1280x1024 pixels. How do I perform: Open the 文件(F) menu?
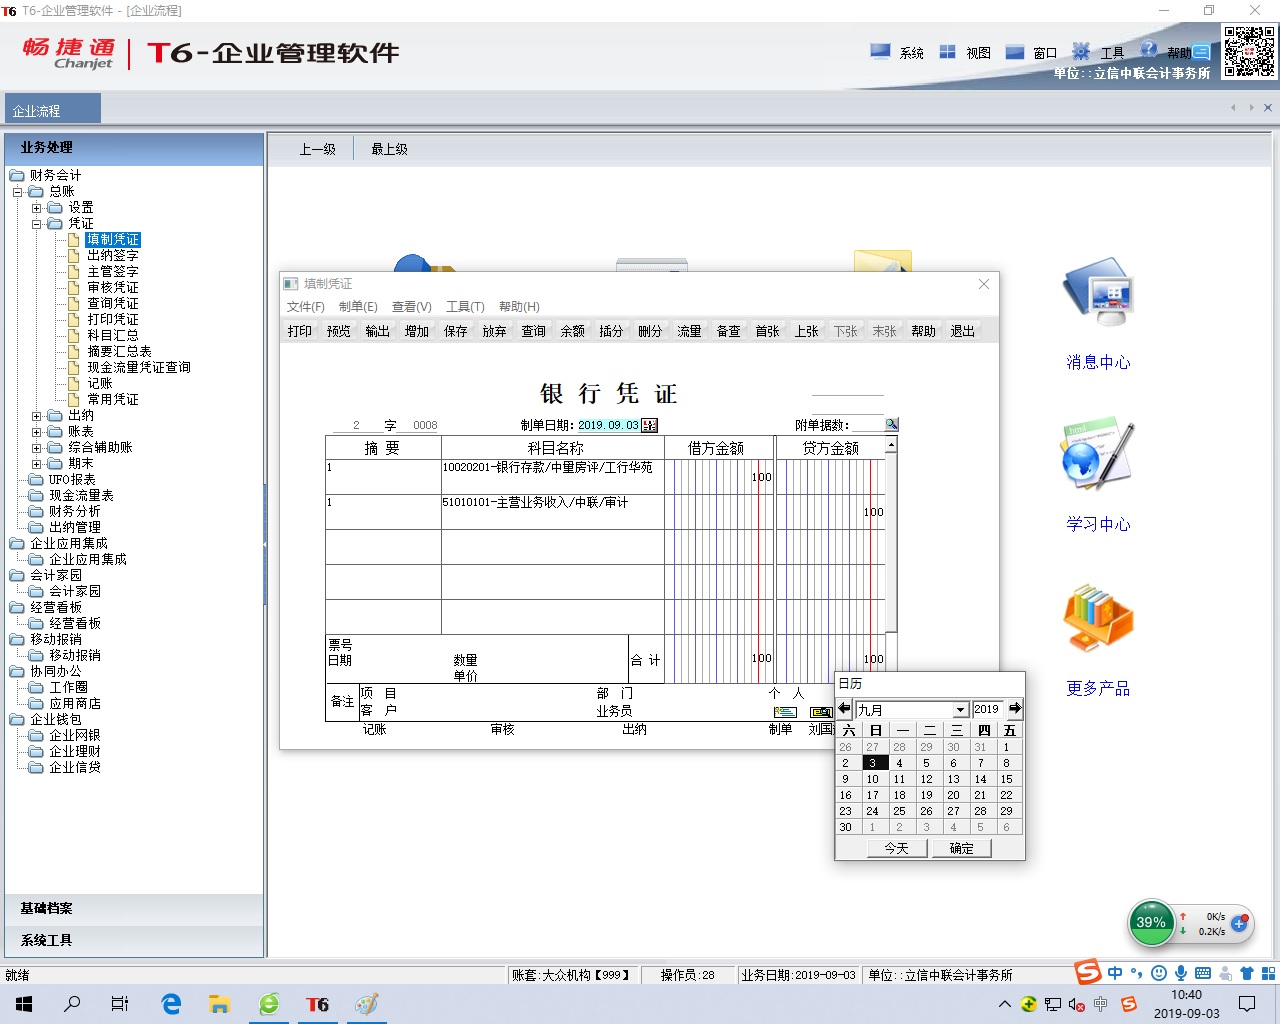pyautogui.click(x=306, y=307)
